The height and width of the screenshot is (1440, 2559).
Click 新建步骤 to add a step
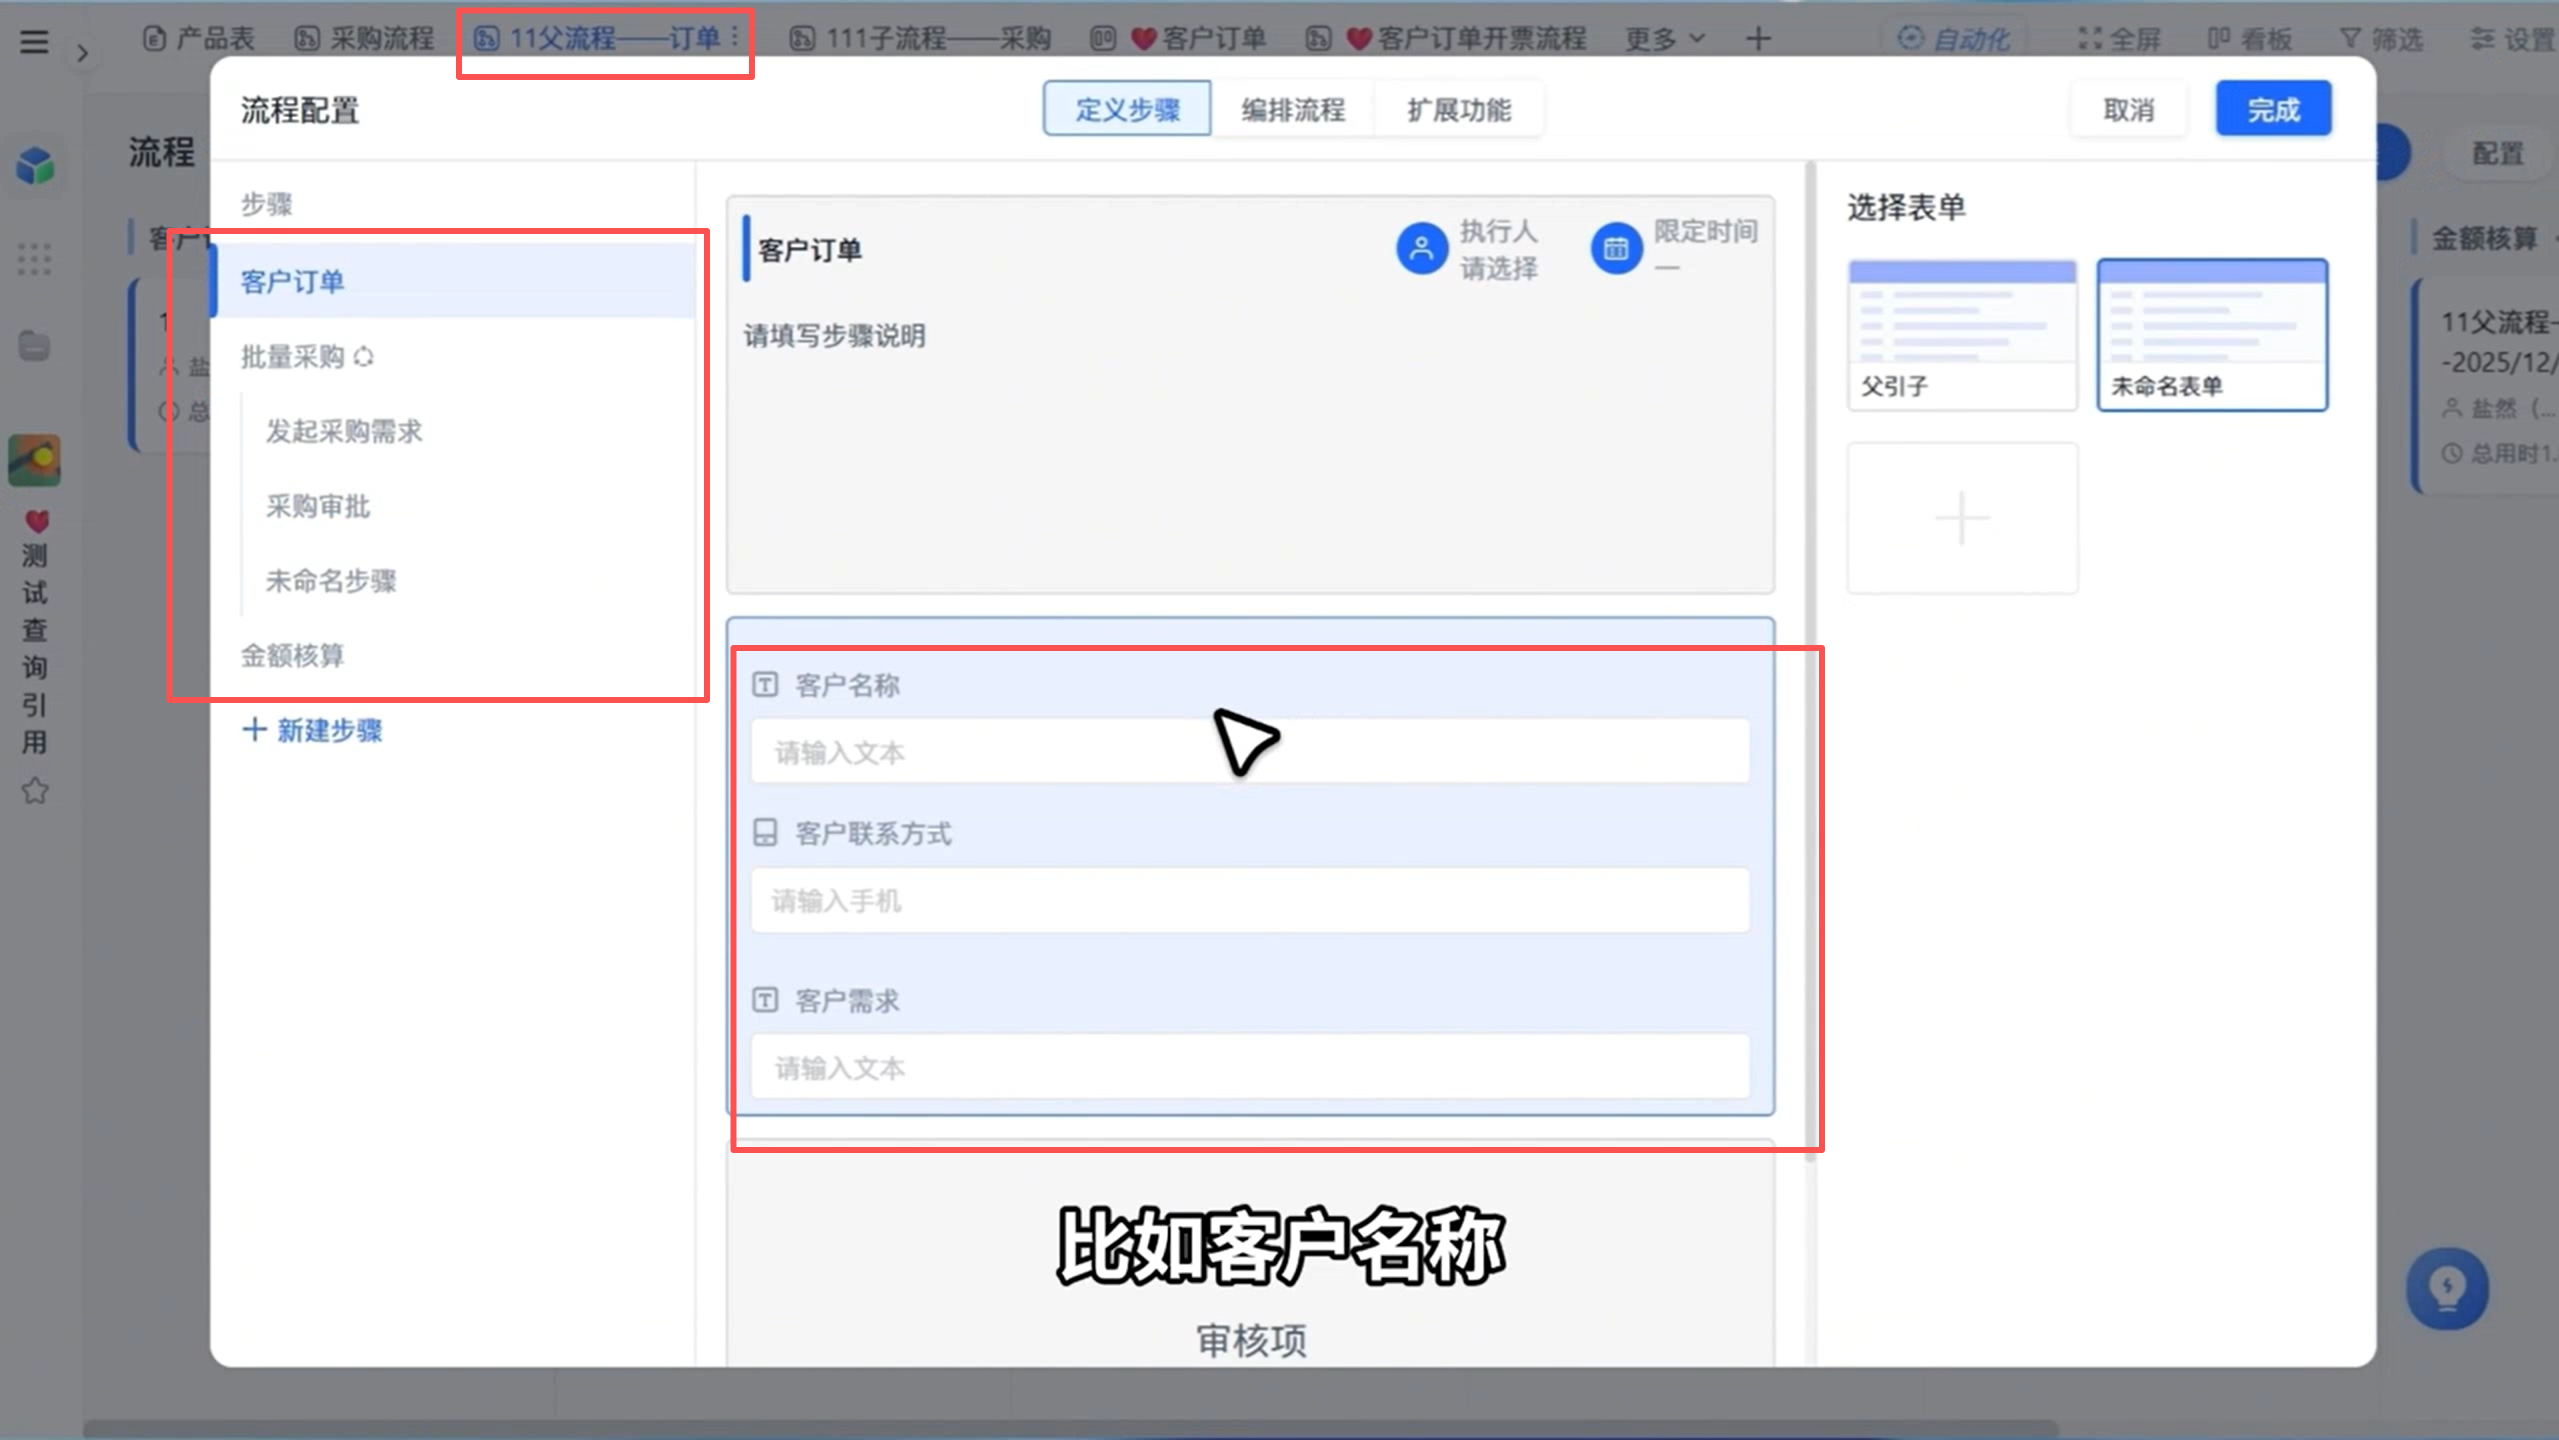pyautogui.click(x=312, y=730)
